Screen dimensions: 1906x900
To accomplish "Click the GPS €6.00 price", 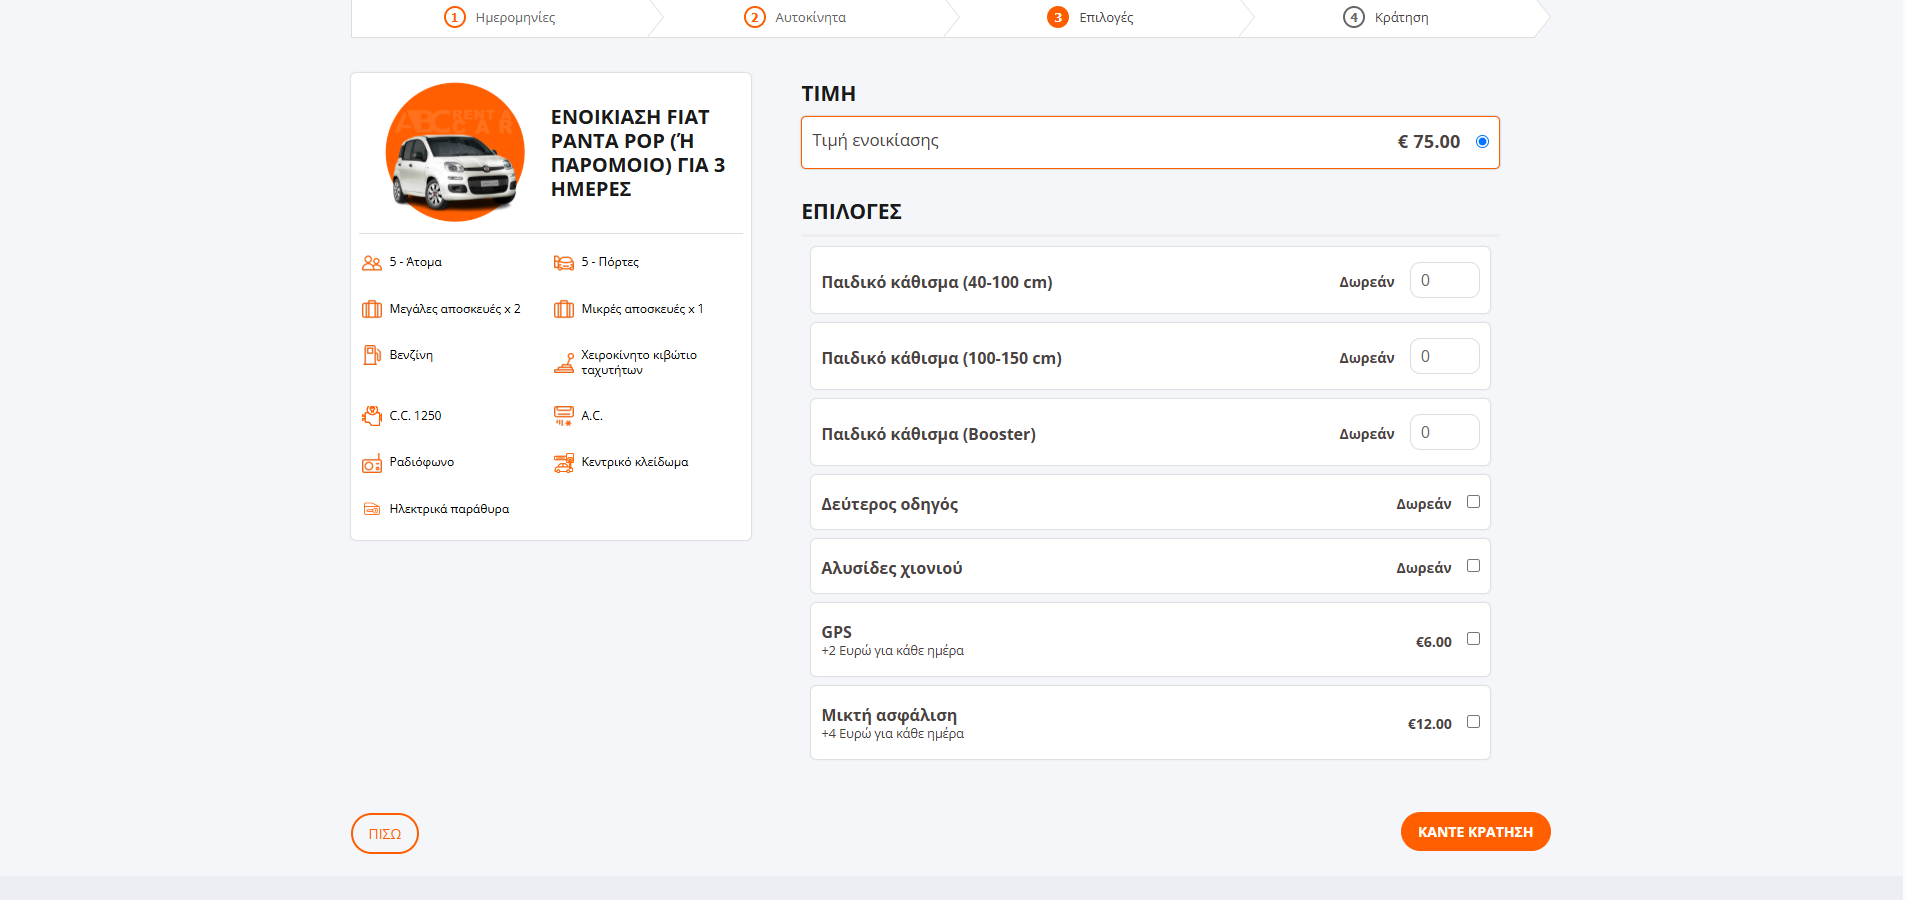I will tap(1433, 642).
